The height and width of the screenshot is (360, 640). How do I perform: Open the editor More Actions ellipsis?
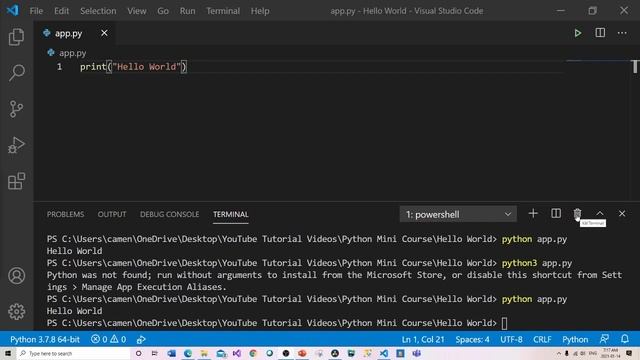pyautogui.click(x=622, y=33)
